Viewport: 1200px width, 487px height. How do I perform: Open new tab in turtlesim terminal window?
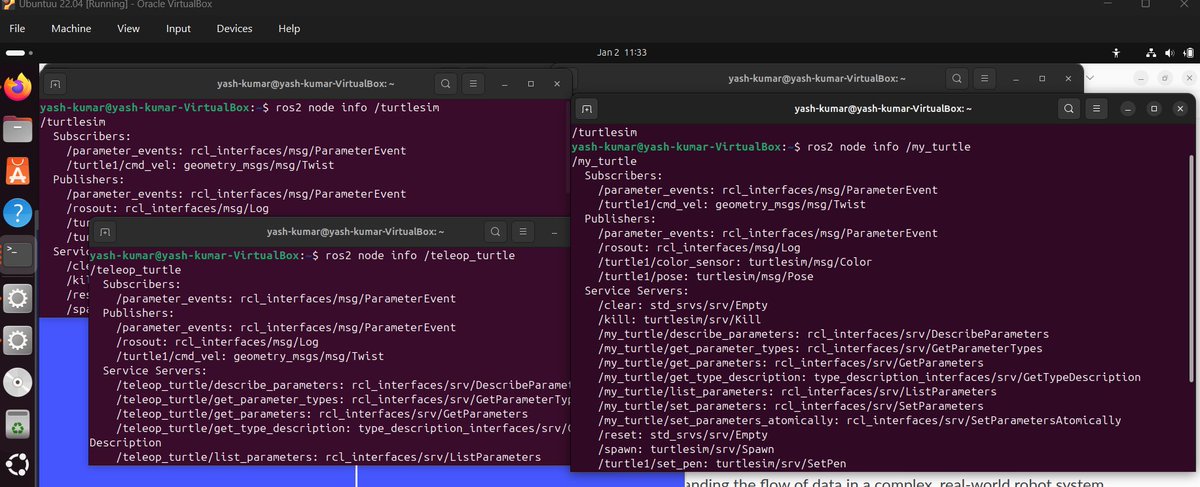click(55, 84)
